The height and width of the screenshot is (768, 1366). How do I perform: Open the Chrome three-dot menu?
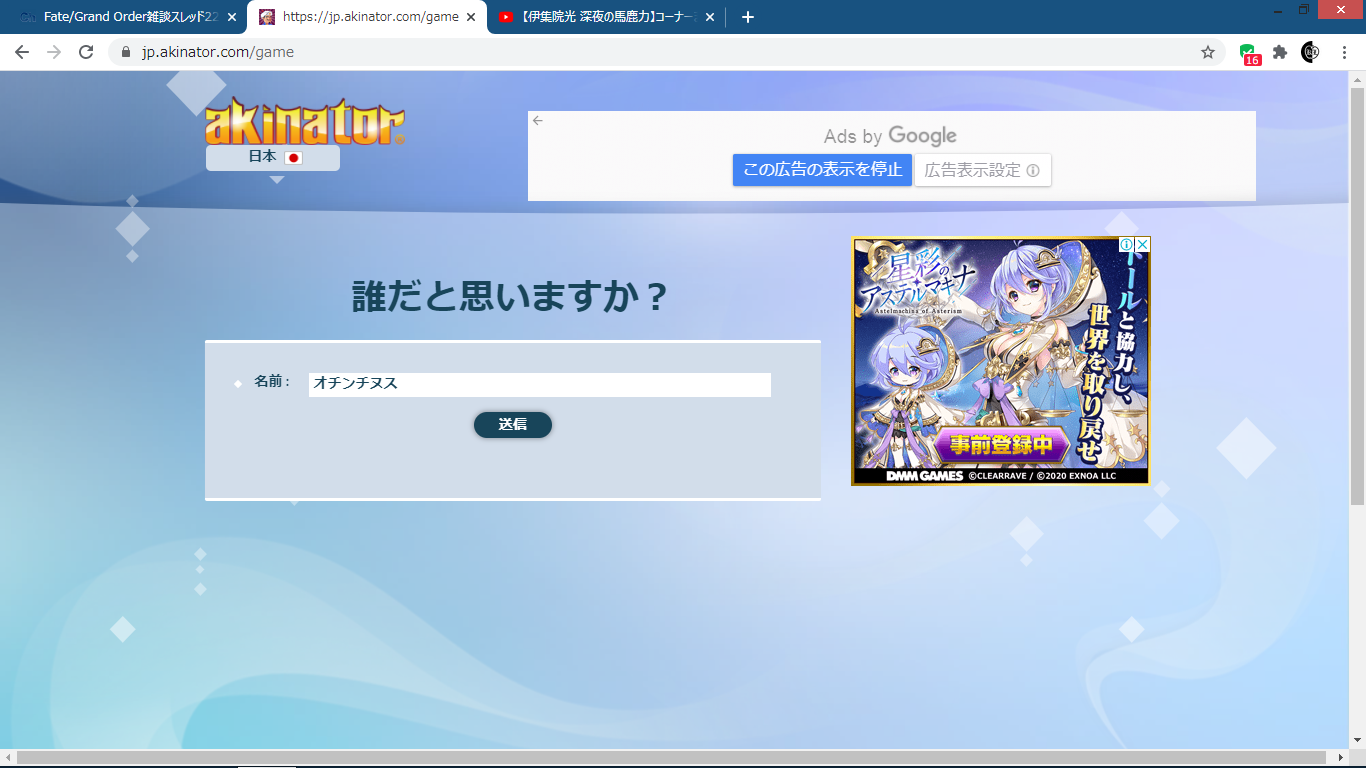coord(1343,52)
